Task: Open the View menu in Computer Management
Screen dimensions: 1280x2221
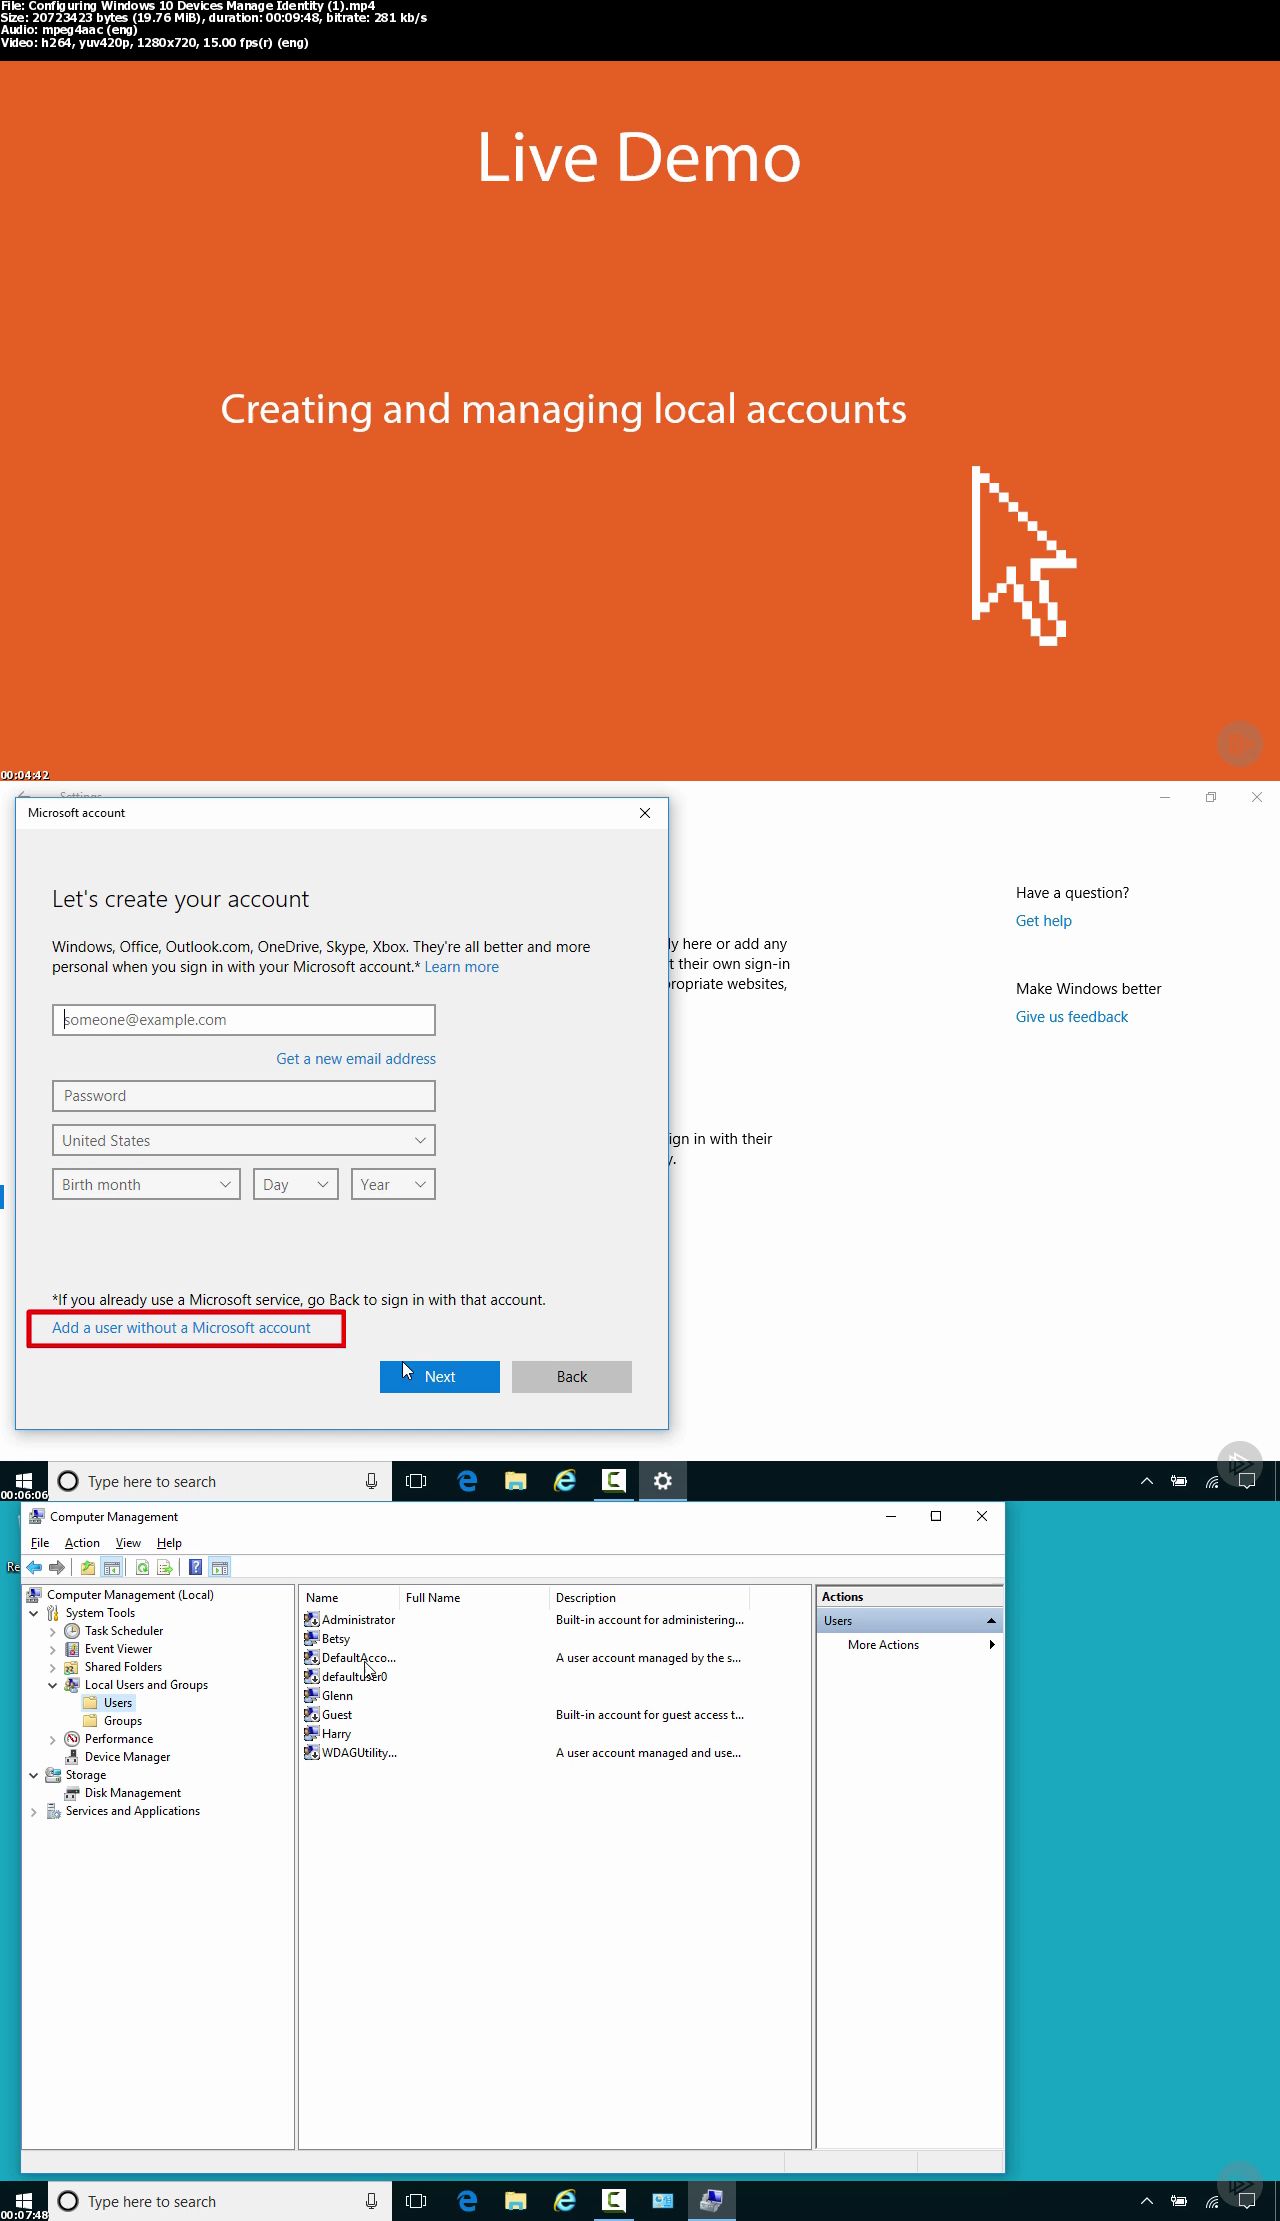Action: click(128, 1542)
